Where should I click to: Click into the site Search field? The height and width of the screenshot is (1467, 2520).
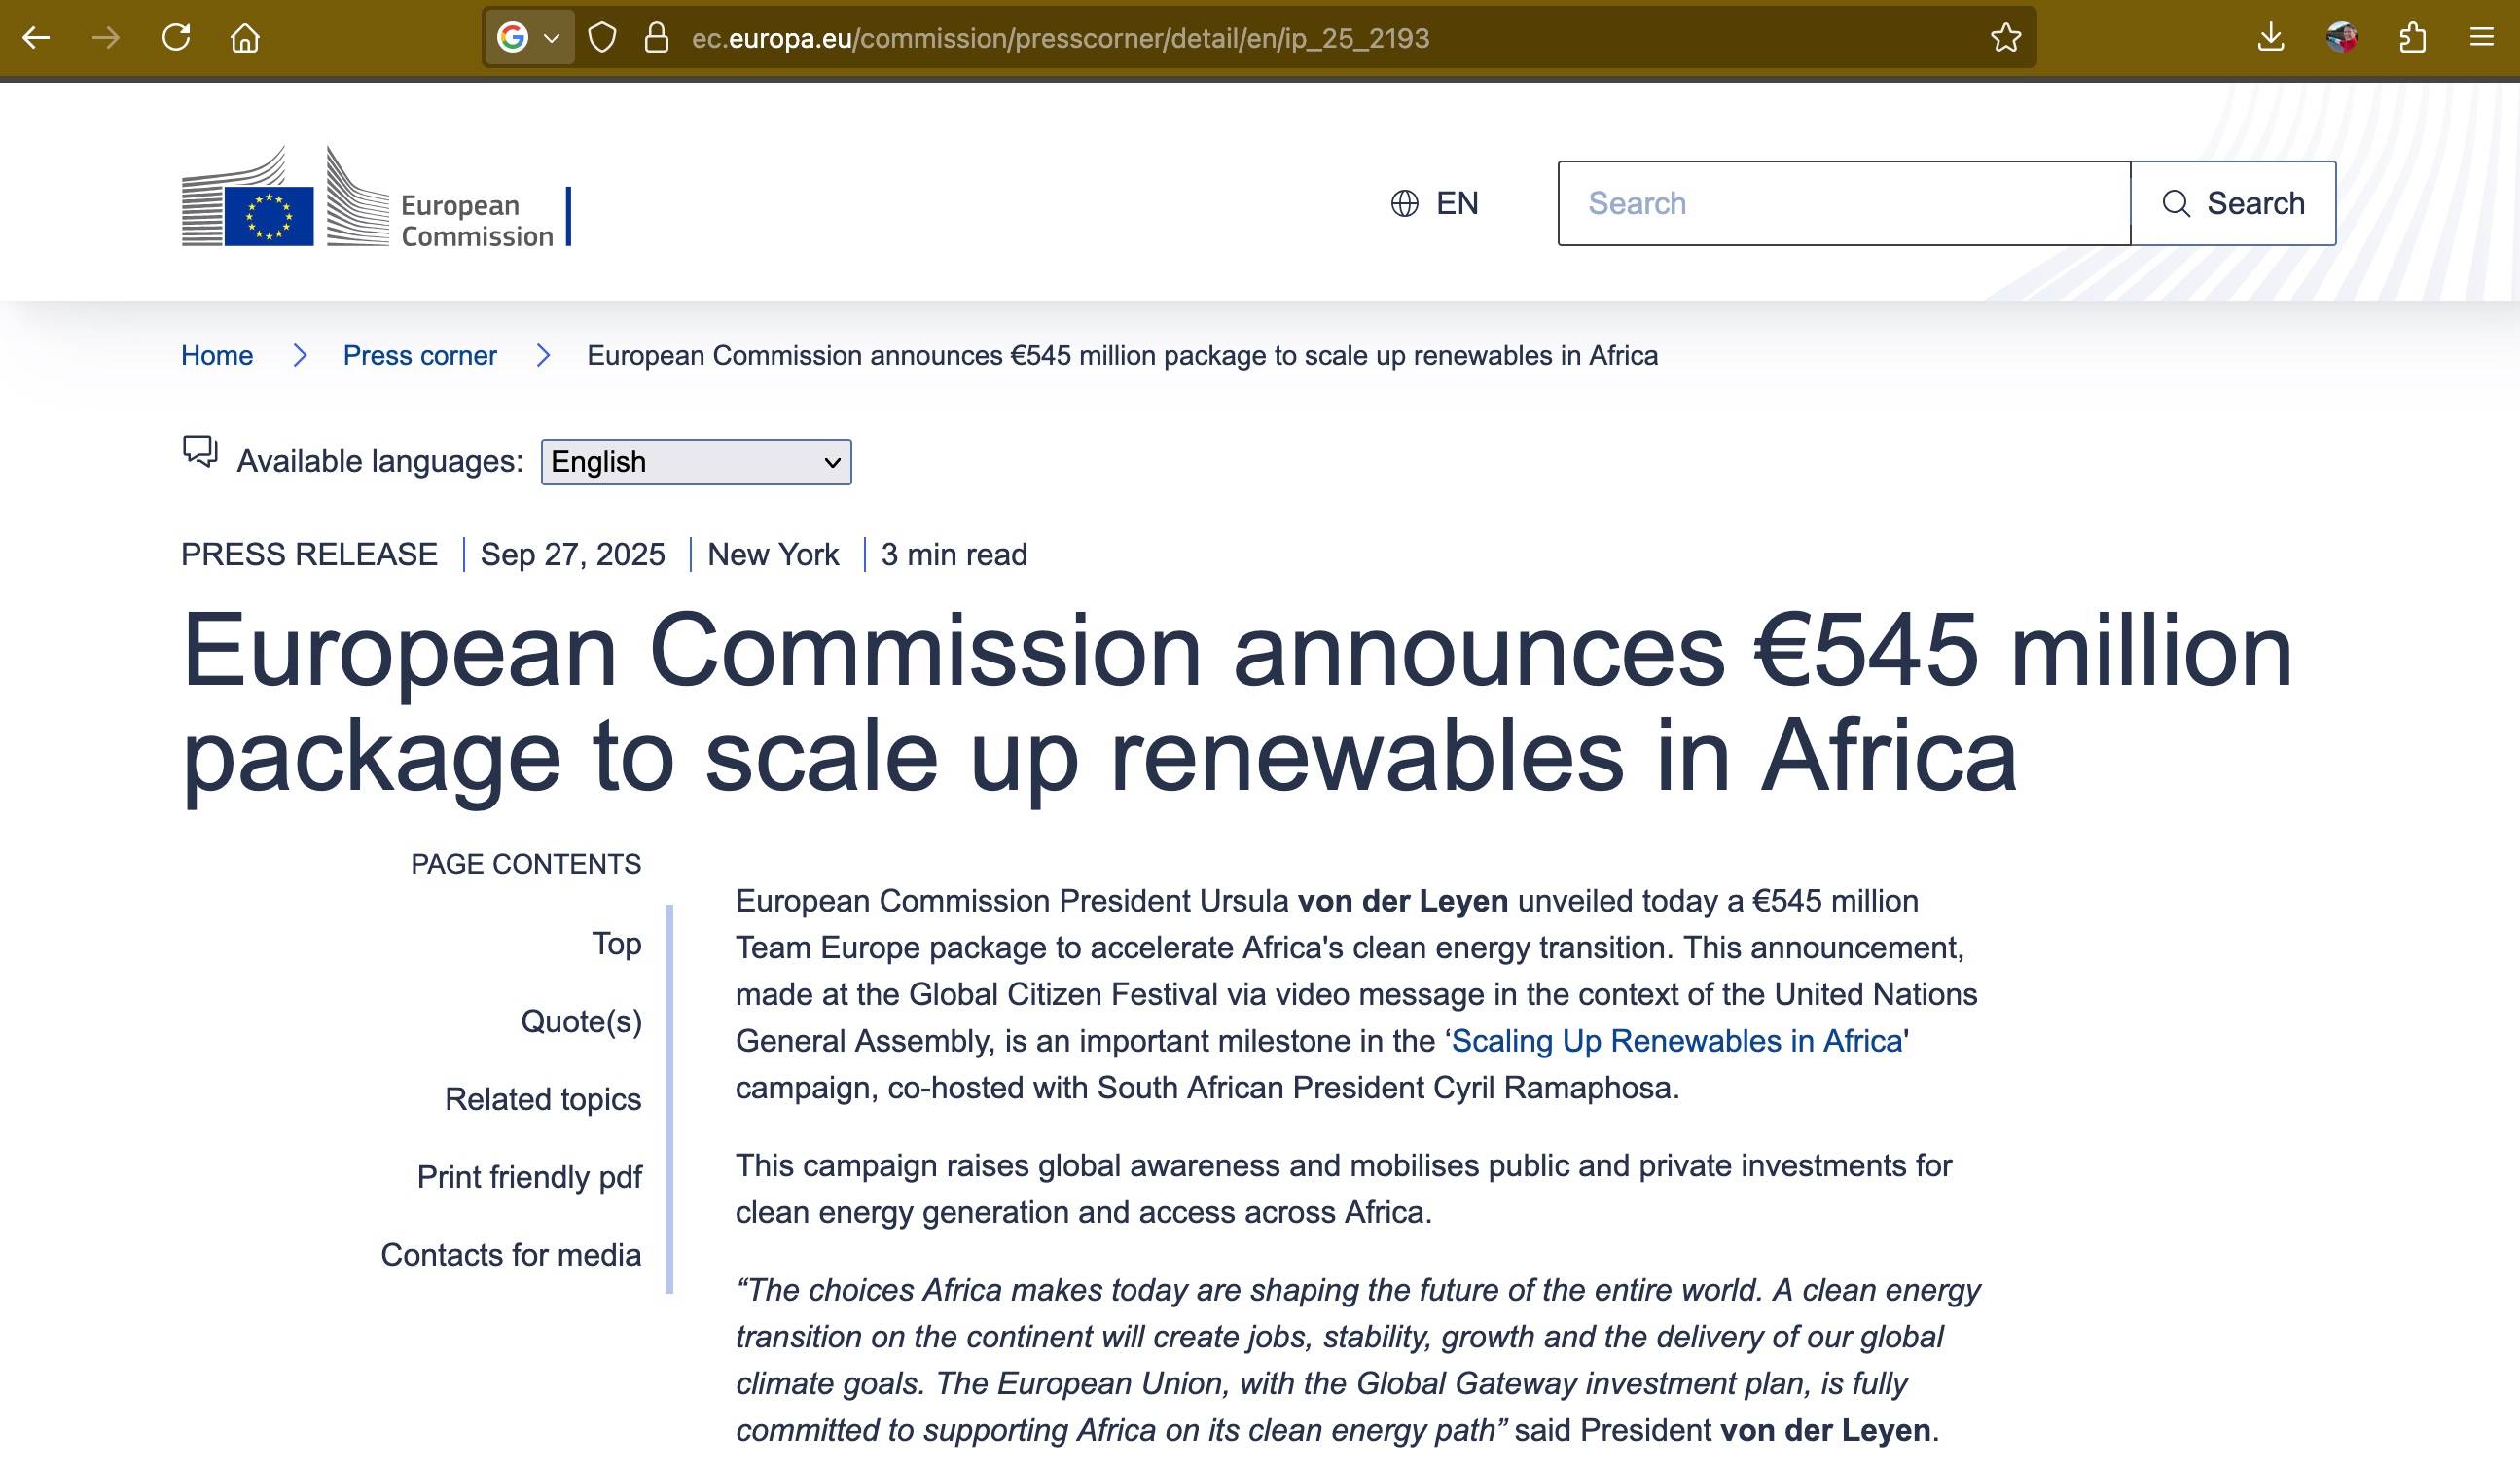tap(1843, 204)
